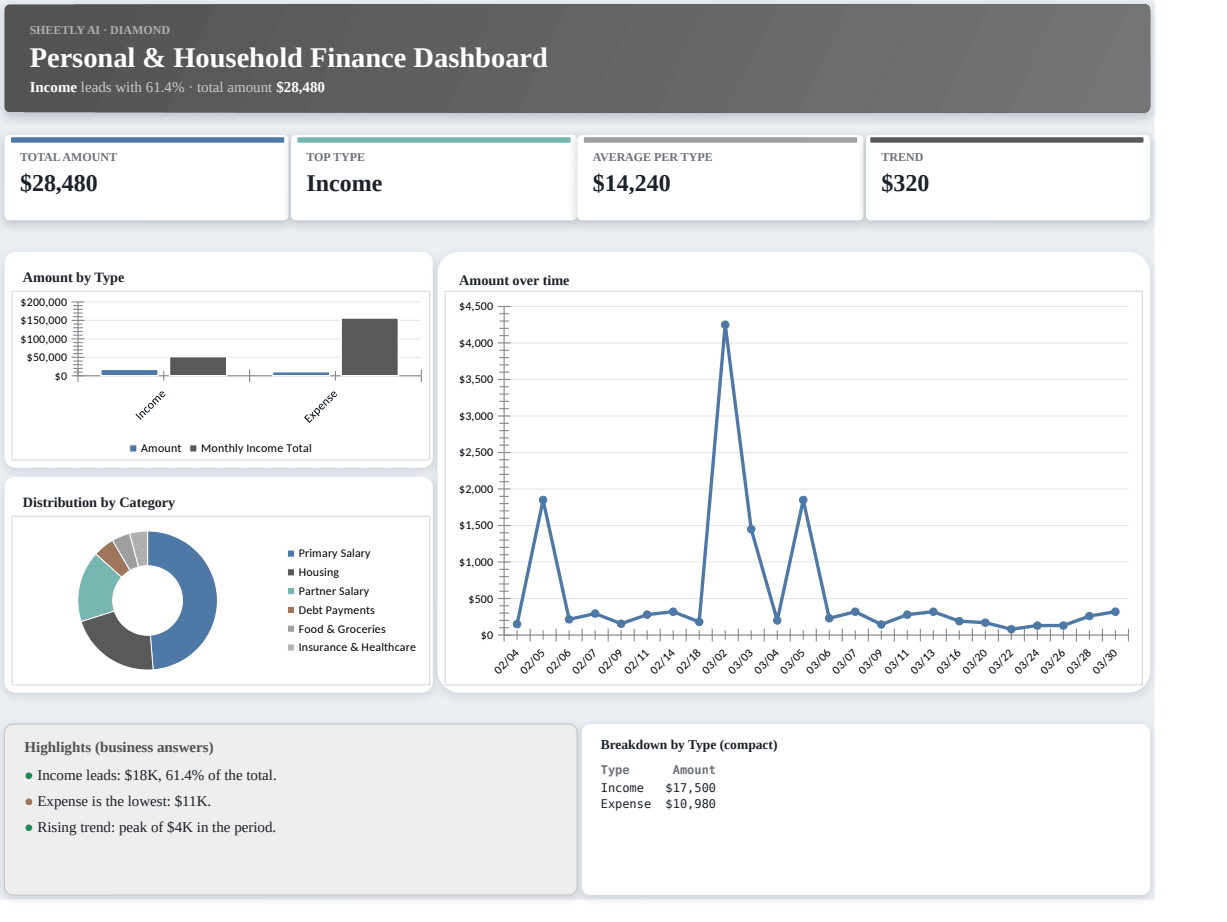This screenshot has width=1227, height=922.
Task: Click the Food & Groceries legend entry
Action: [336, 629]
